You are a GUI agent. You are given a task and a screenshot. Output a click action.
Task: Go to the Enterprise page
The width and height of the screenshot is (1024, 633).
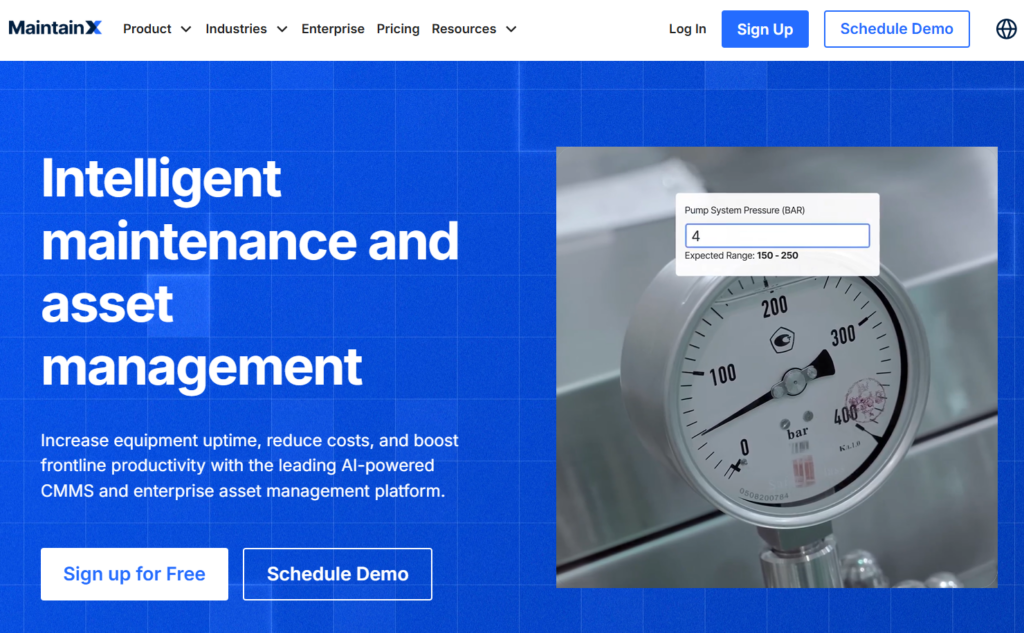click(x=332, y=29)
